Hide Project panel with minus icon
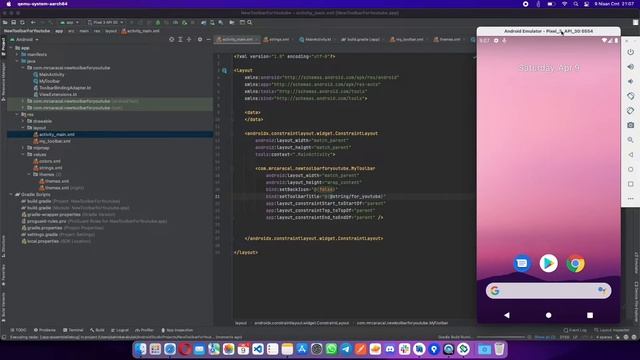 point(209,40)
